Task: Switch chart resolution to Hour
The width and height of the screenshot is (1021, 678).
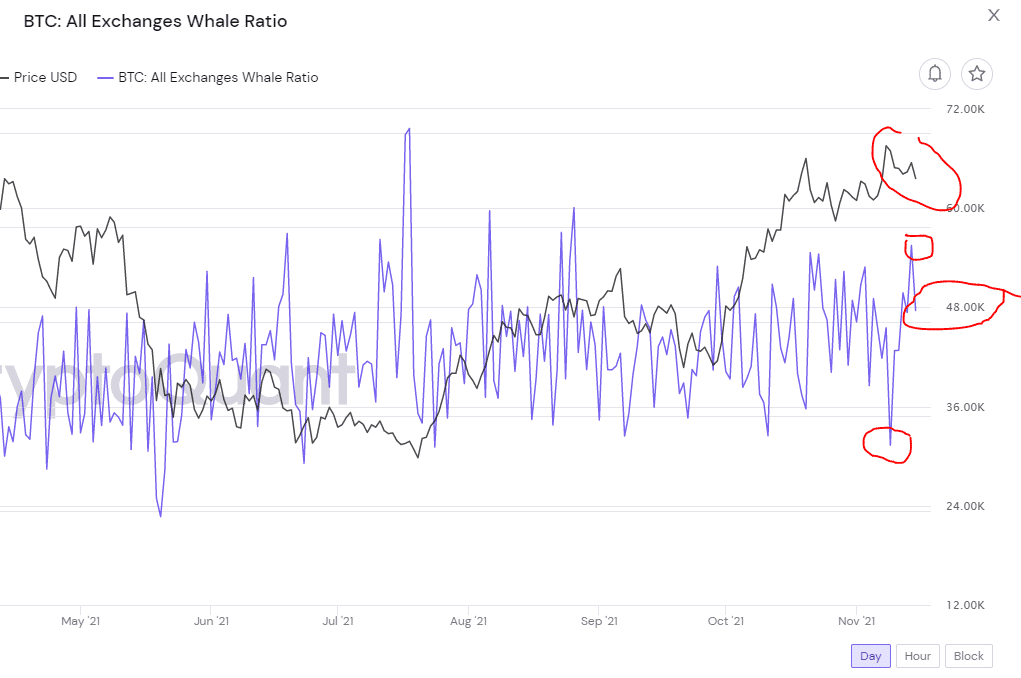Action: [x=917, y=656]
